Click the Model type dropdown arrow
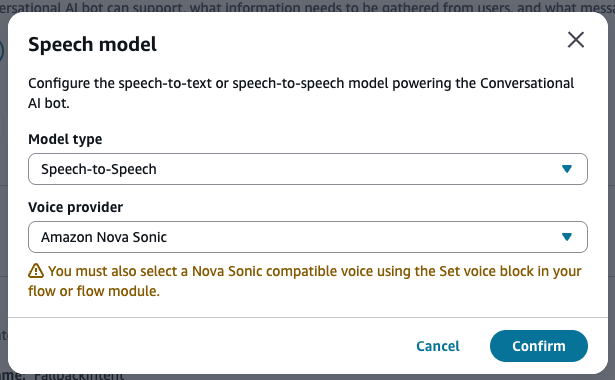 (566, 169)
